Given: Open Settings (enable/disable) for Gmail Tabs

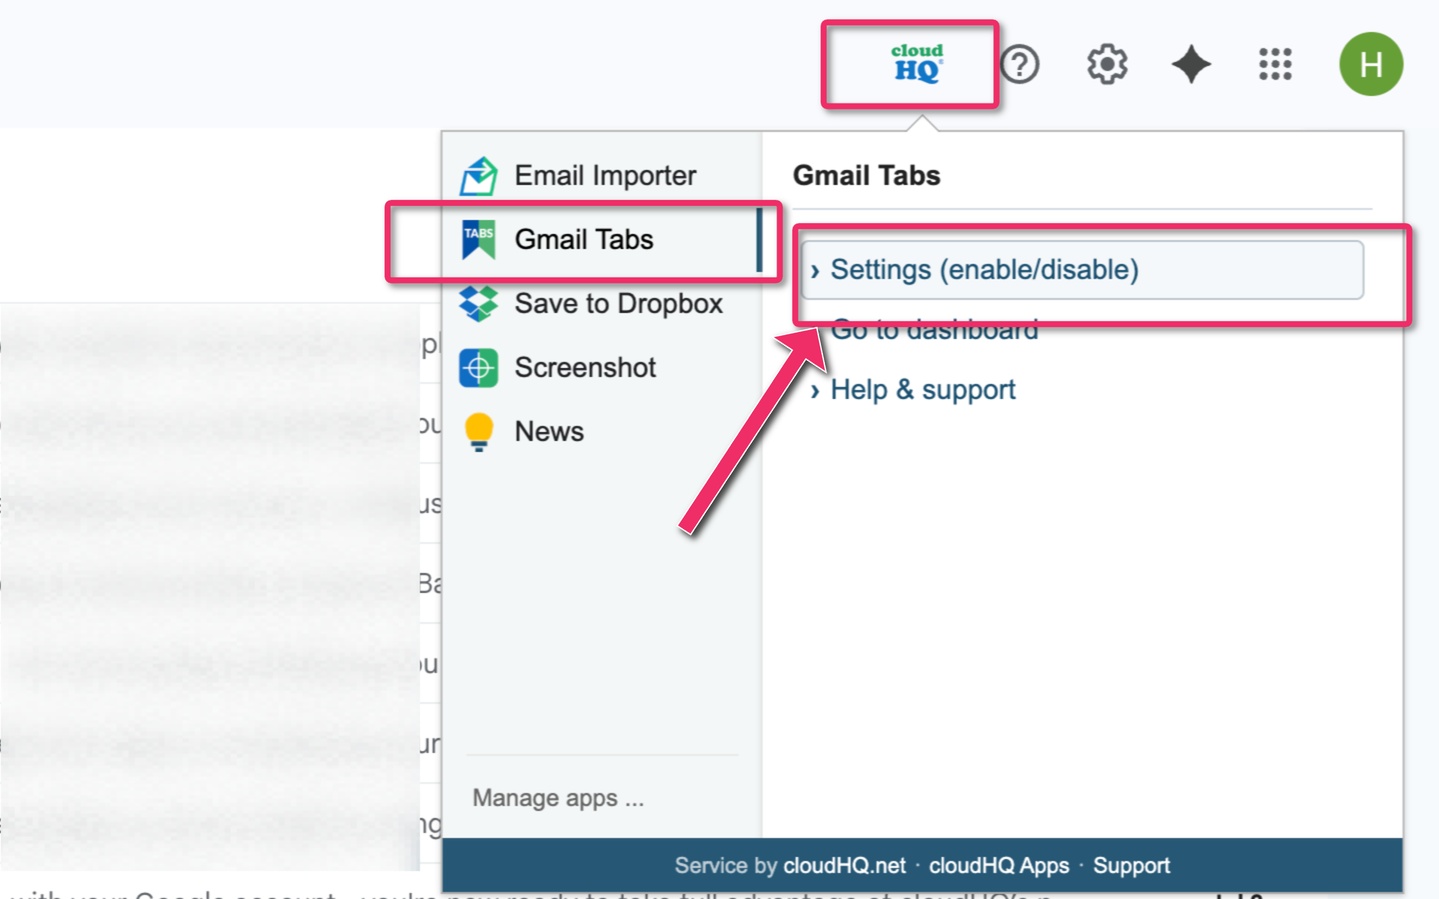Looking at the screenshot, I should coord(1081,270).
